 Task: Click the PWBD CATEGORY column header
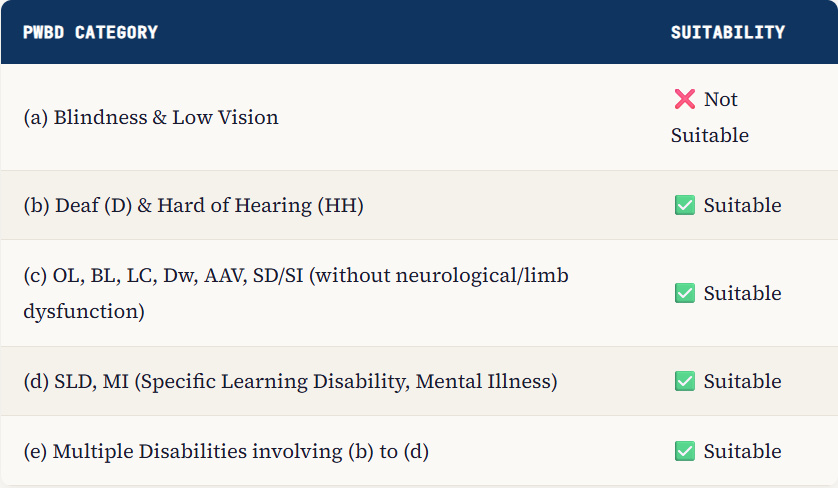[90, 32]
